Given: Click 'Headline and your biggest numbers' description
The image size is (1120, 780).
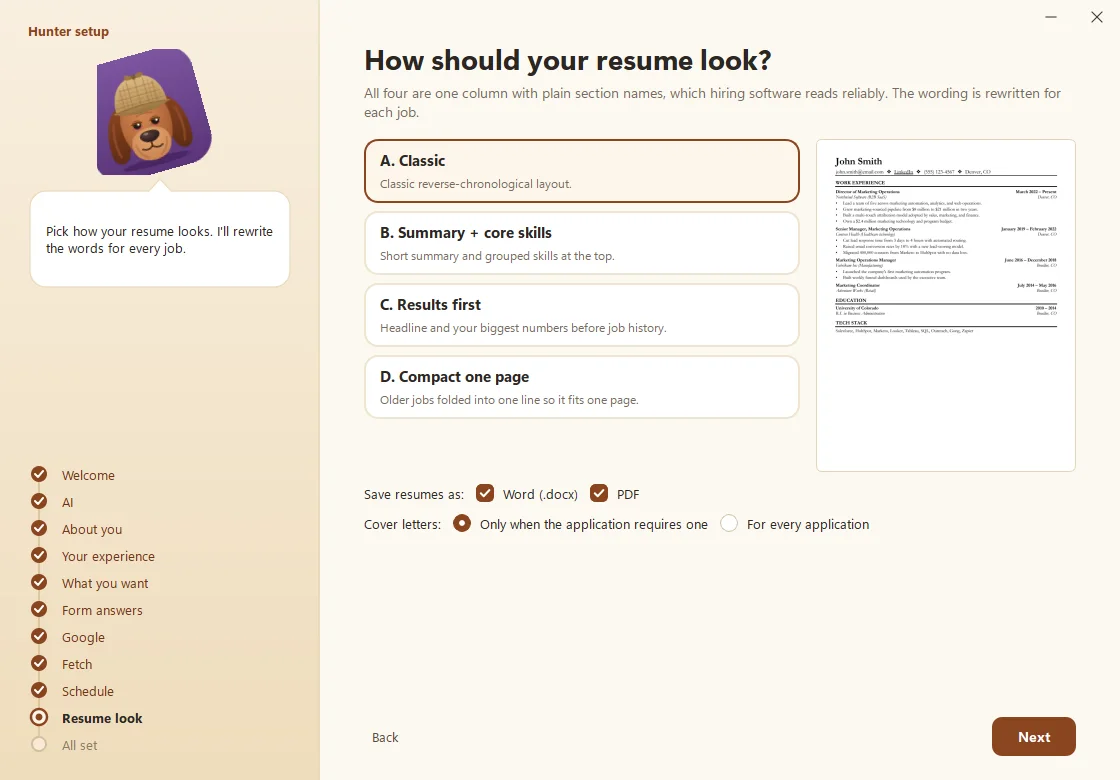Looking at the screenshot, I should click(523, 328).
